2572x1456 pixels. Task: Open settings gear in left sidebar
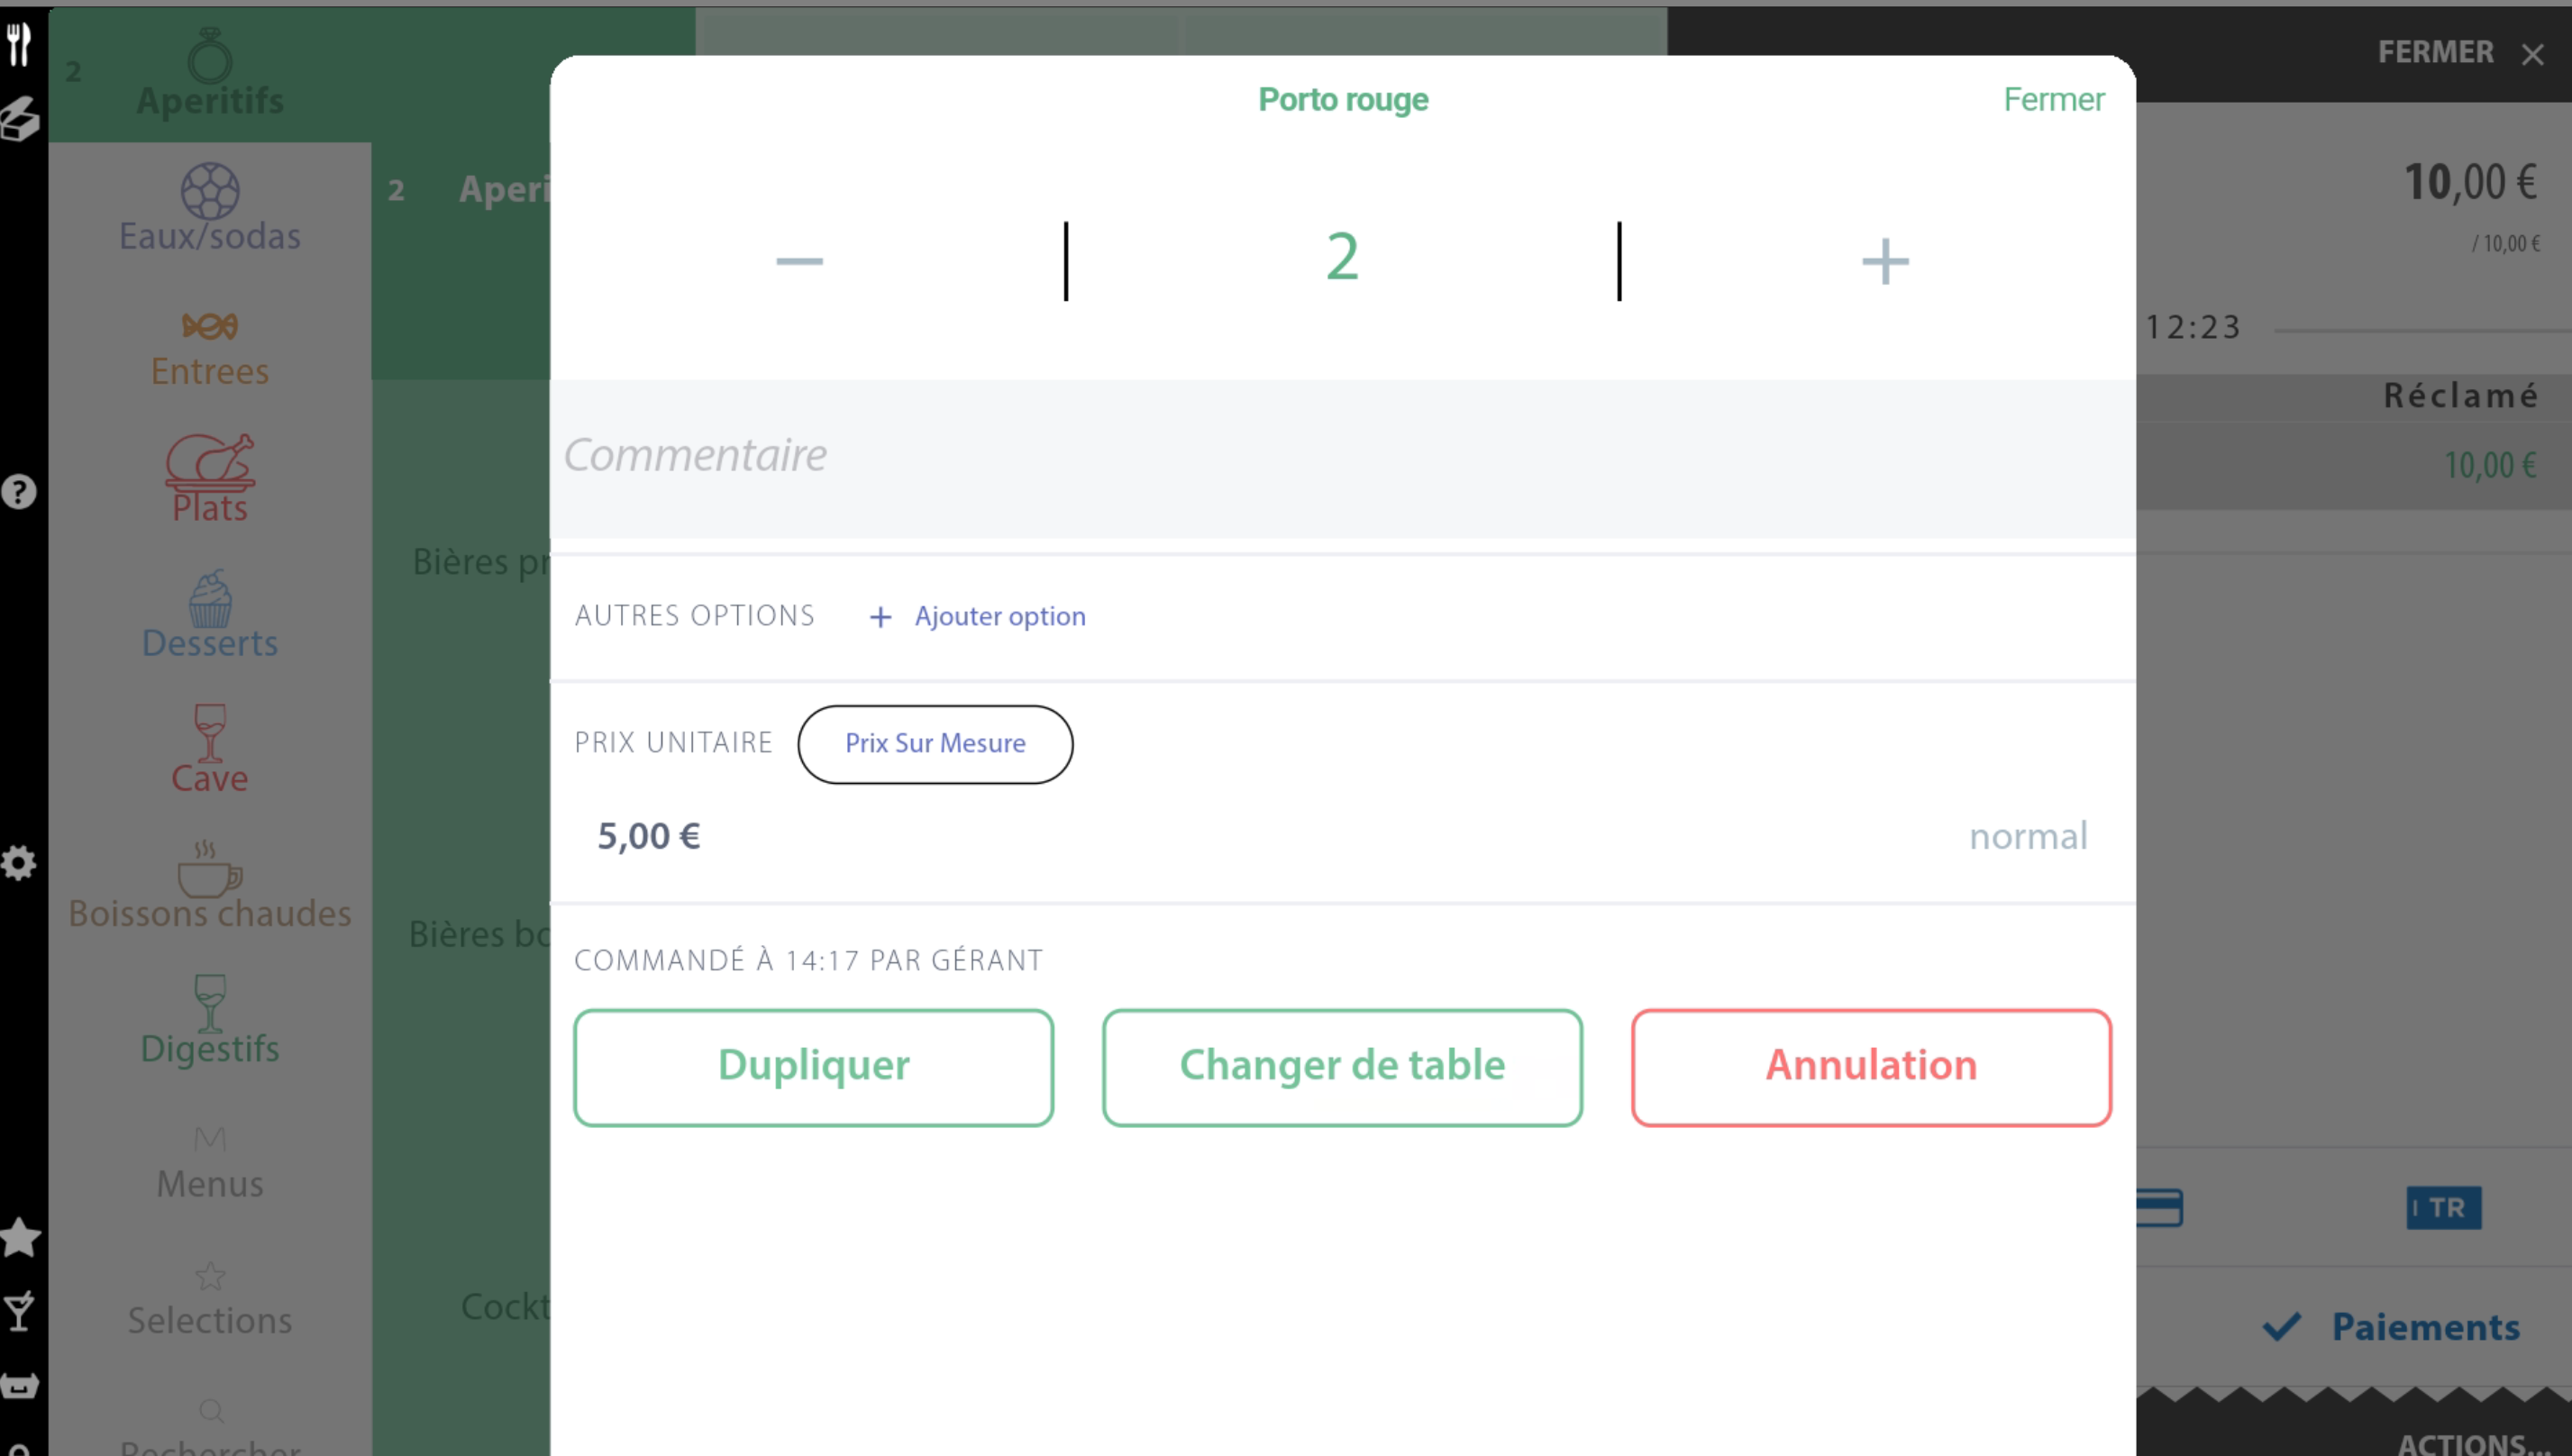tap(19, 863)
